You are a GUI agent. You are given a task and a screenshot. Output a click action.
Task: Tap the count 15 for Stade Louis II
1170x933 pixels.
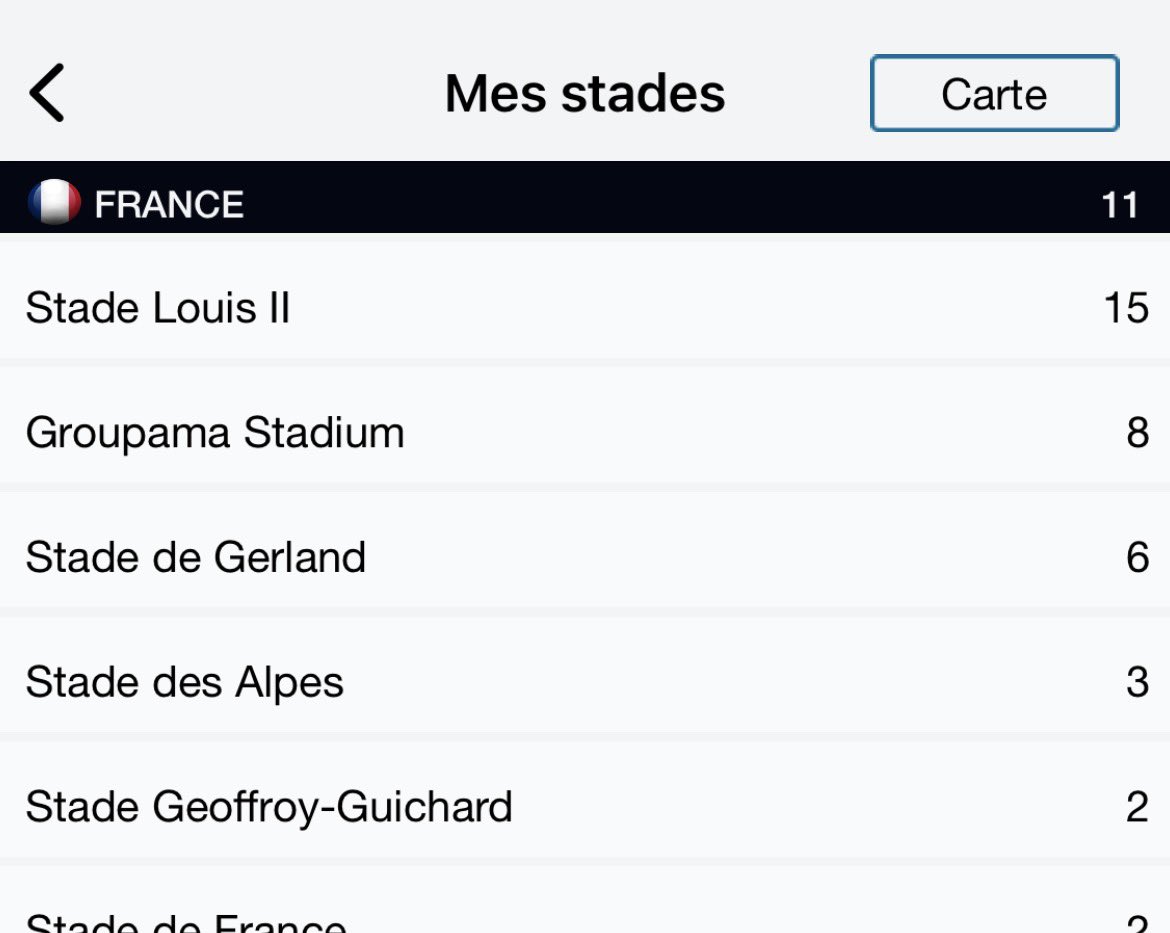tap(1126, 308)
